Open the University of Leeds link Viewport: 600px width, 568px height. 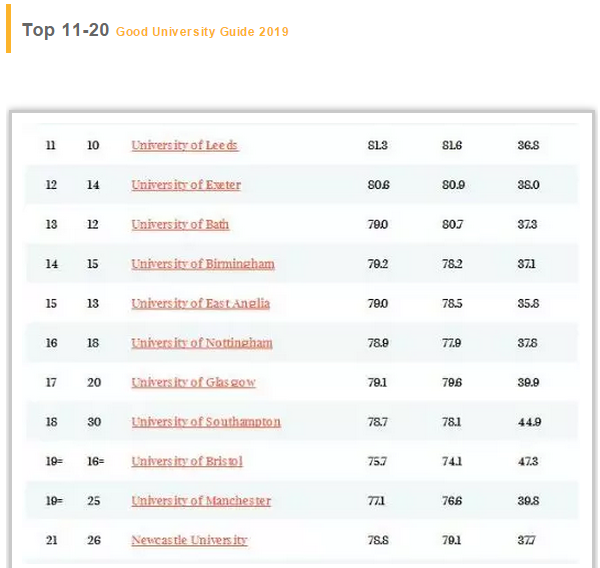[x=184, y=146]
